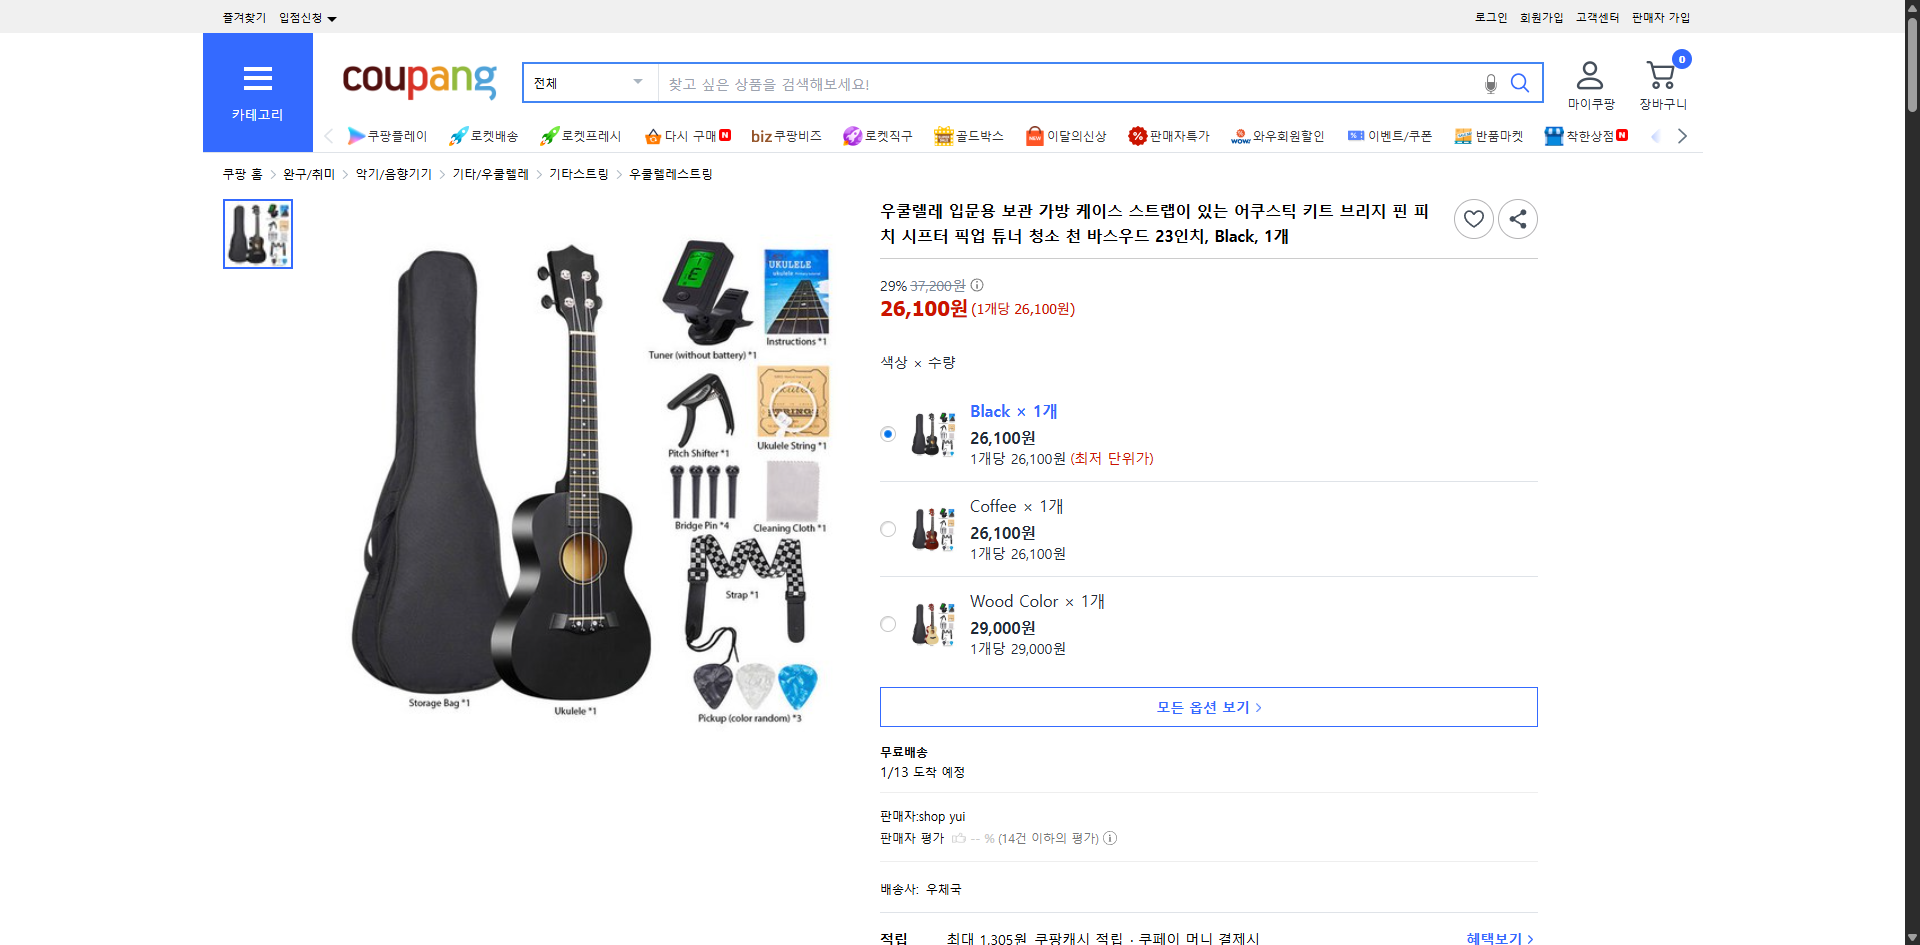Choose the Coffee color option
This screenshot has width=1920, height=945.
tap(887, 528)
